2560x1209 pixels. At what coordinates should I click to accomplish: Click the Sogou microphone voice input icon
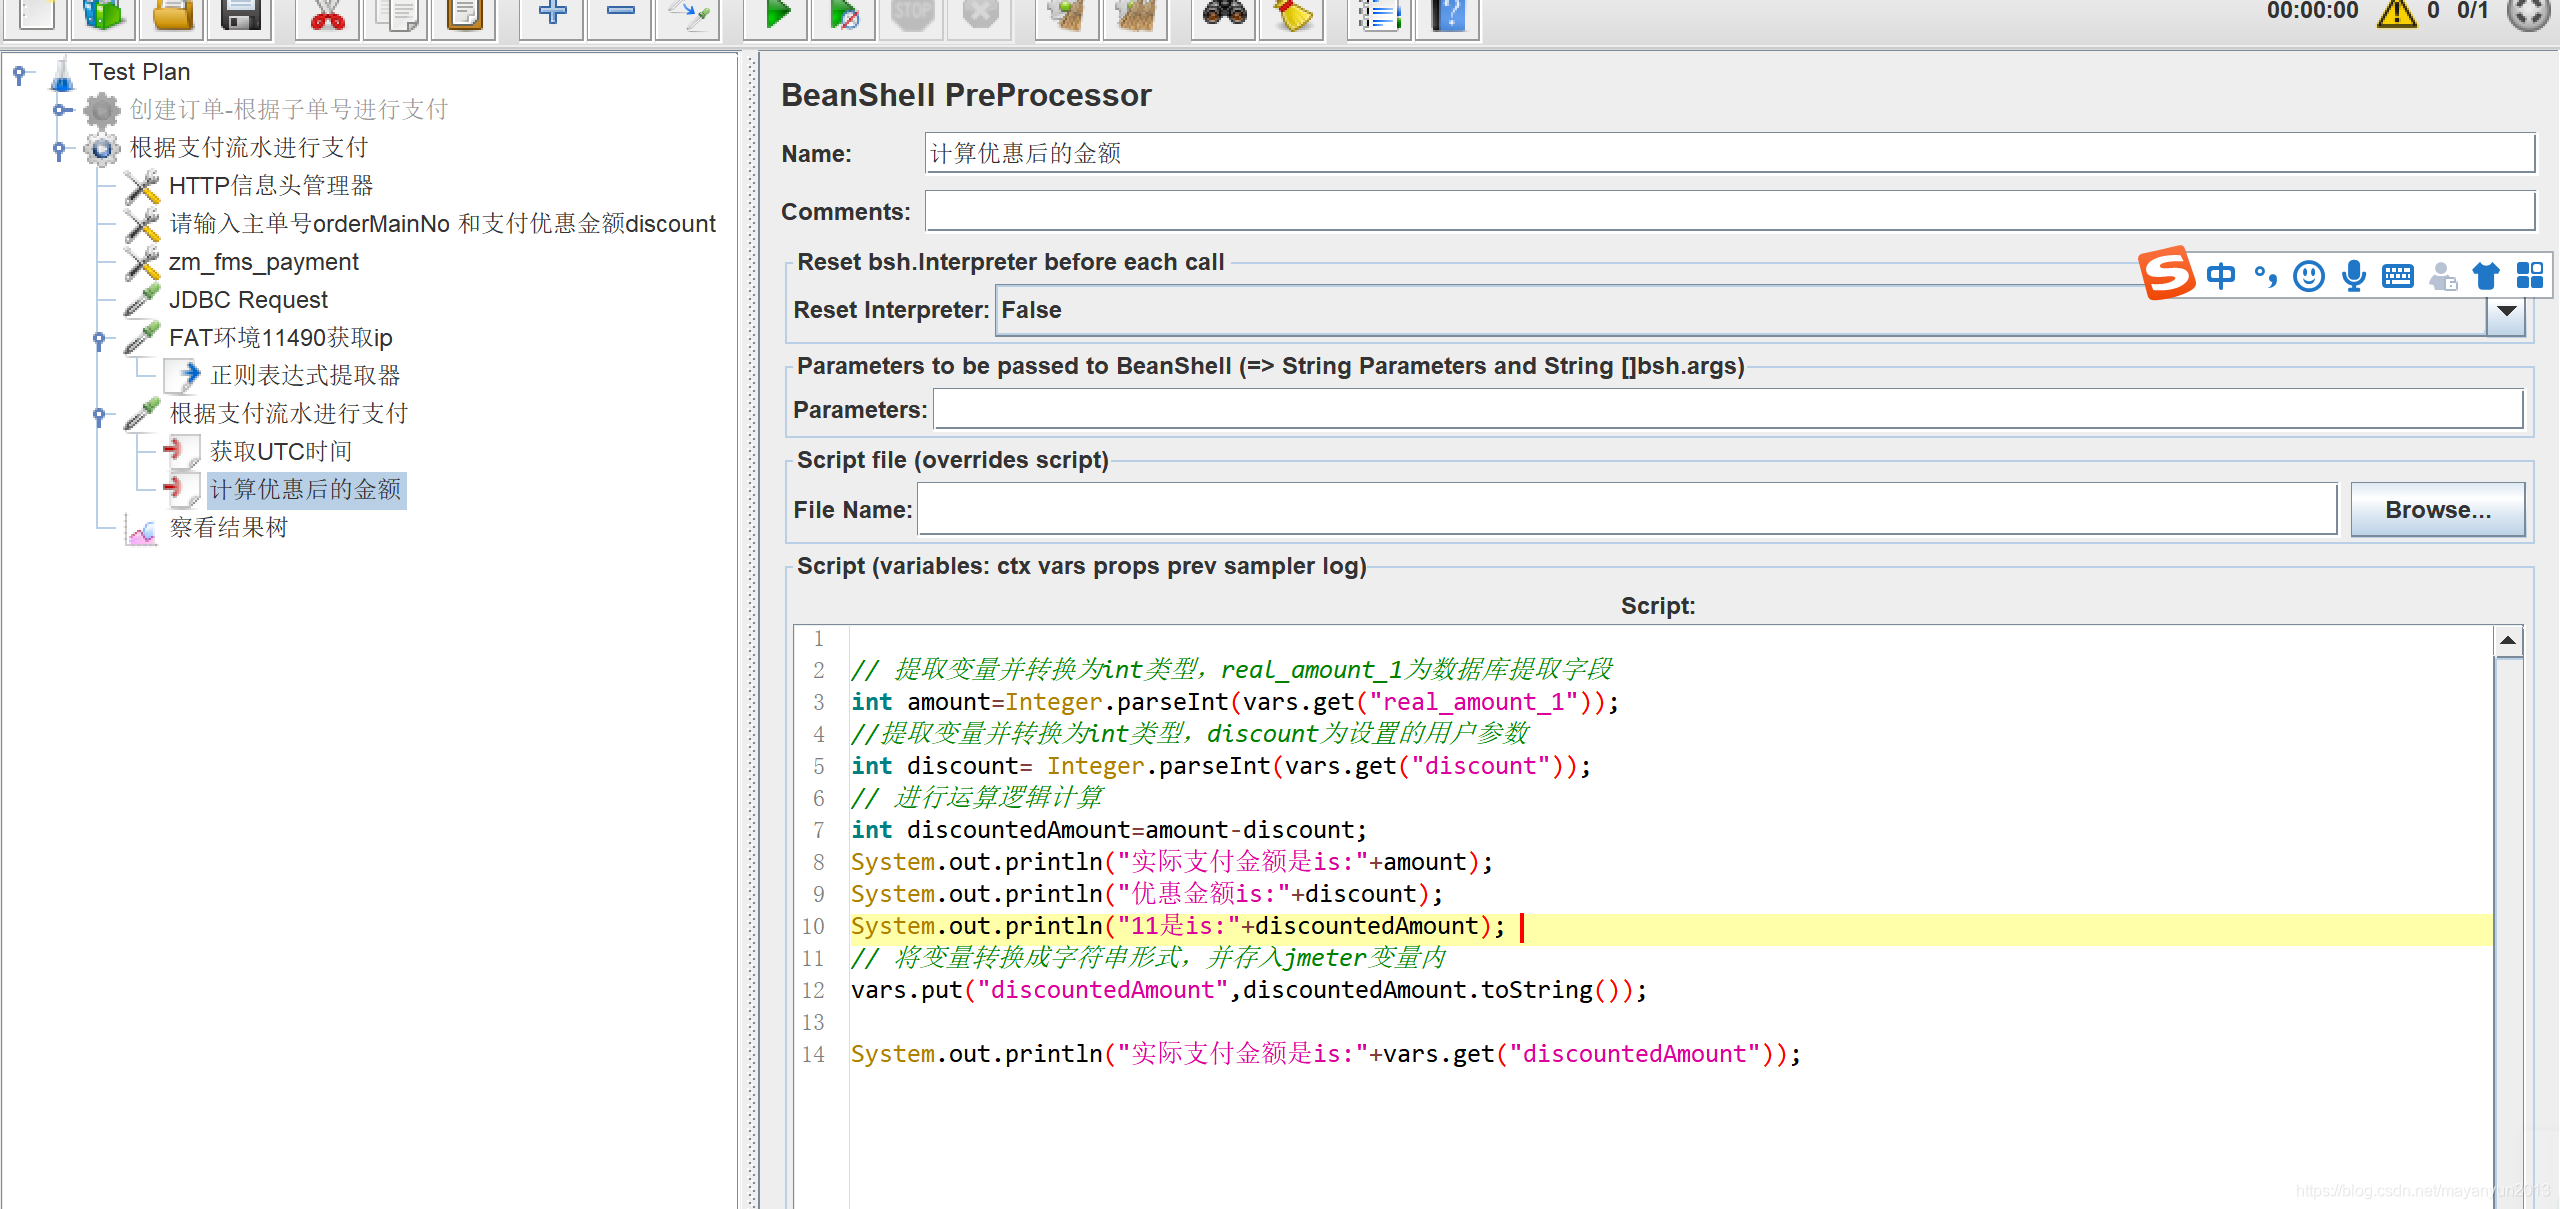pyautogui.click(x=2354, y=275)
